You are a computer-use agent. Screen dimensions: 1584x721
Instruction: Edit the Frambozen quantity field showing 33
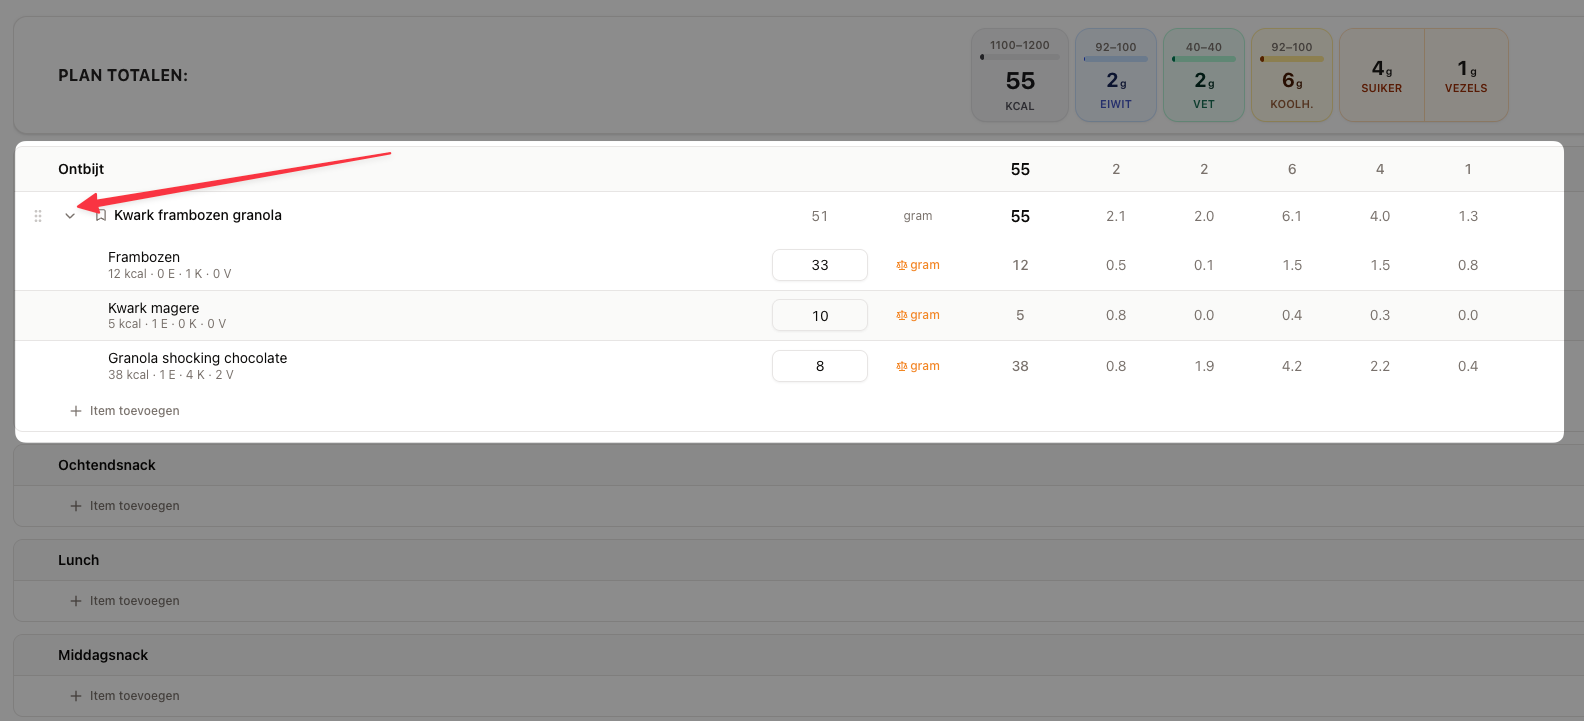click(x=820, y=265)
